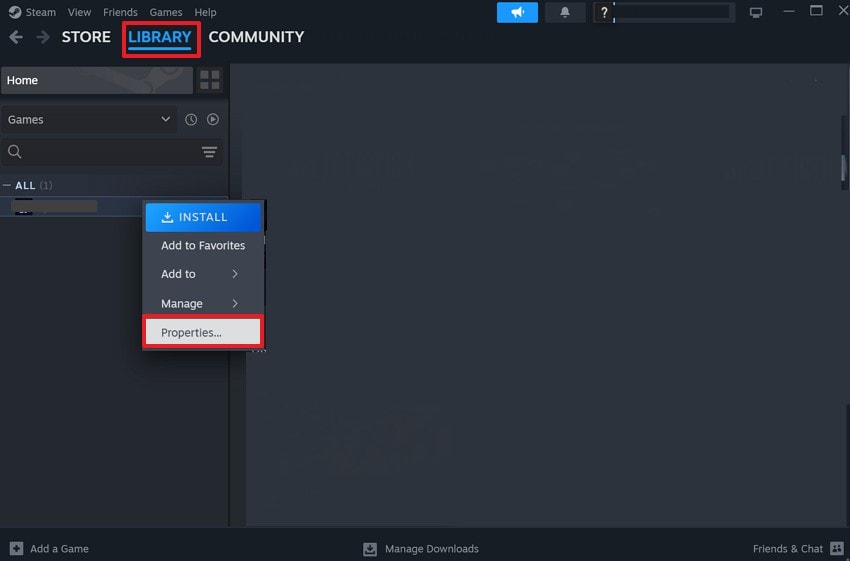Screen dimensions: 850x561
Task: Open the Help menu
Action: pyautogui.click(x=205, y=12)
